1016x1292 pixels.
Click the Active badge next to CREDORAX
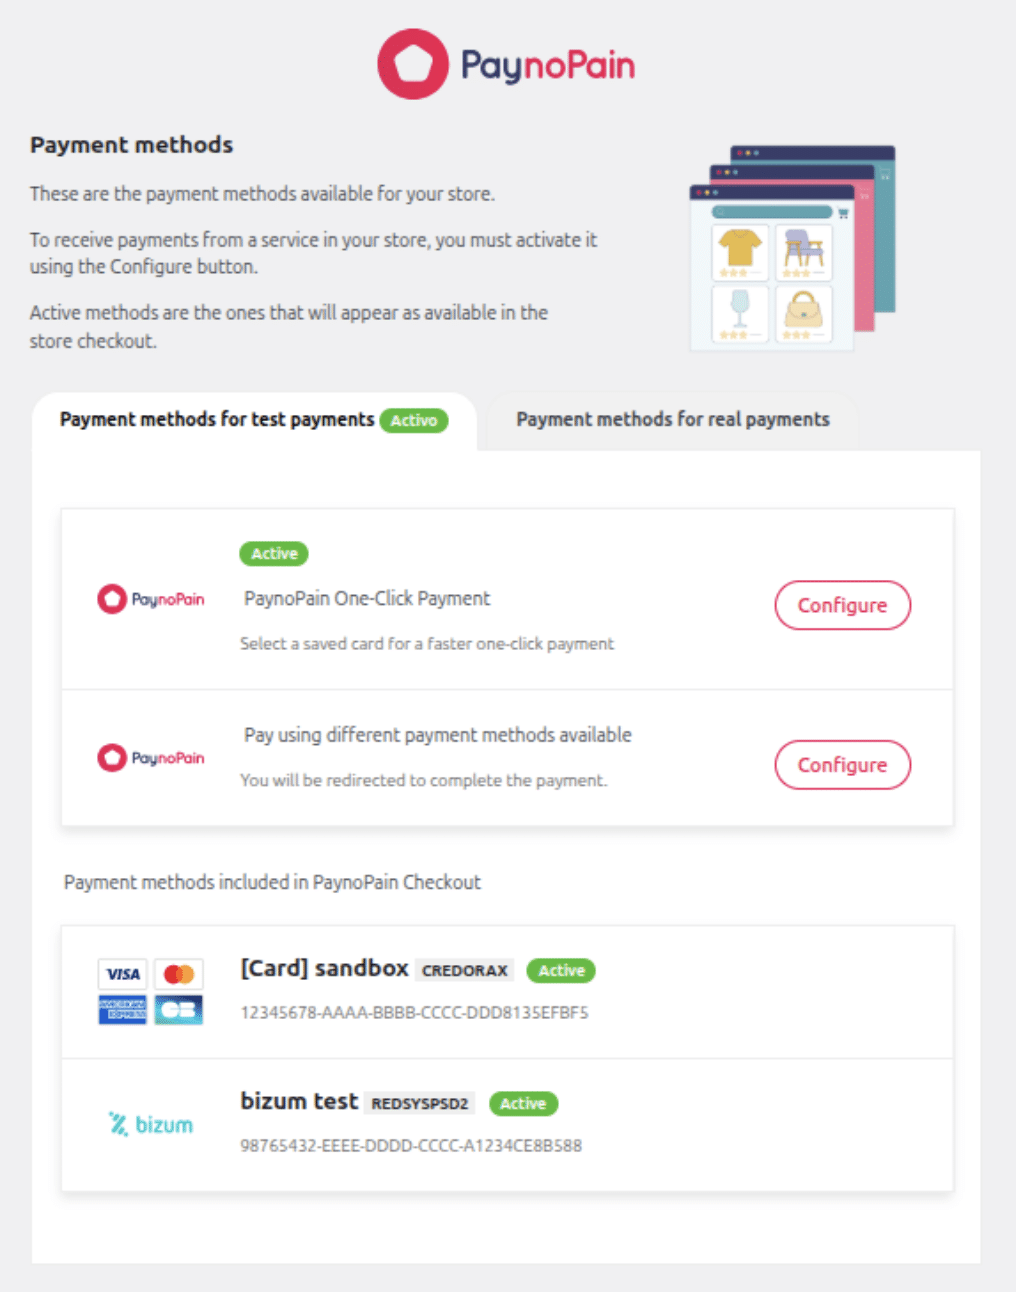click(561, 970)
